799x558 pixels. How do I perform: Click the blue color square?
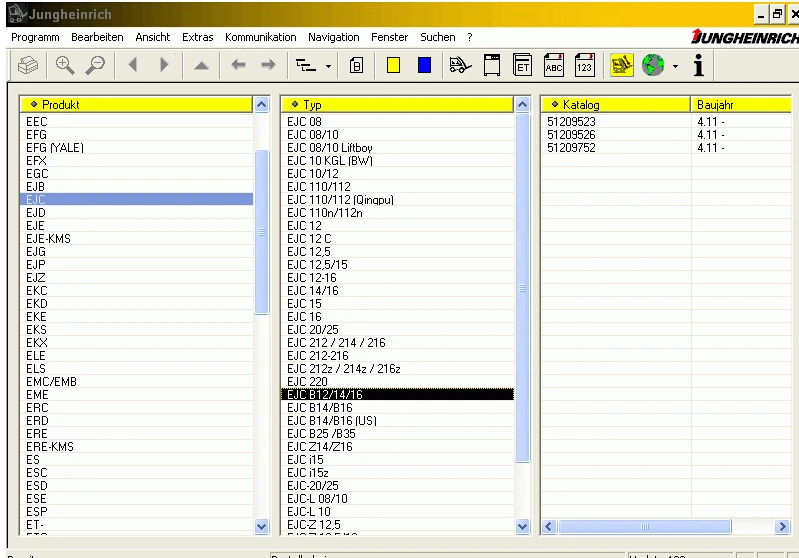[424, 65]
